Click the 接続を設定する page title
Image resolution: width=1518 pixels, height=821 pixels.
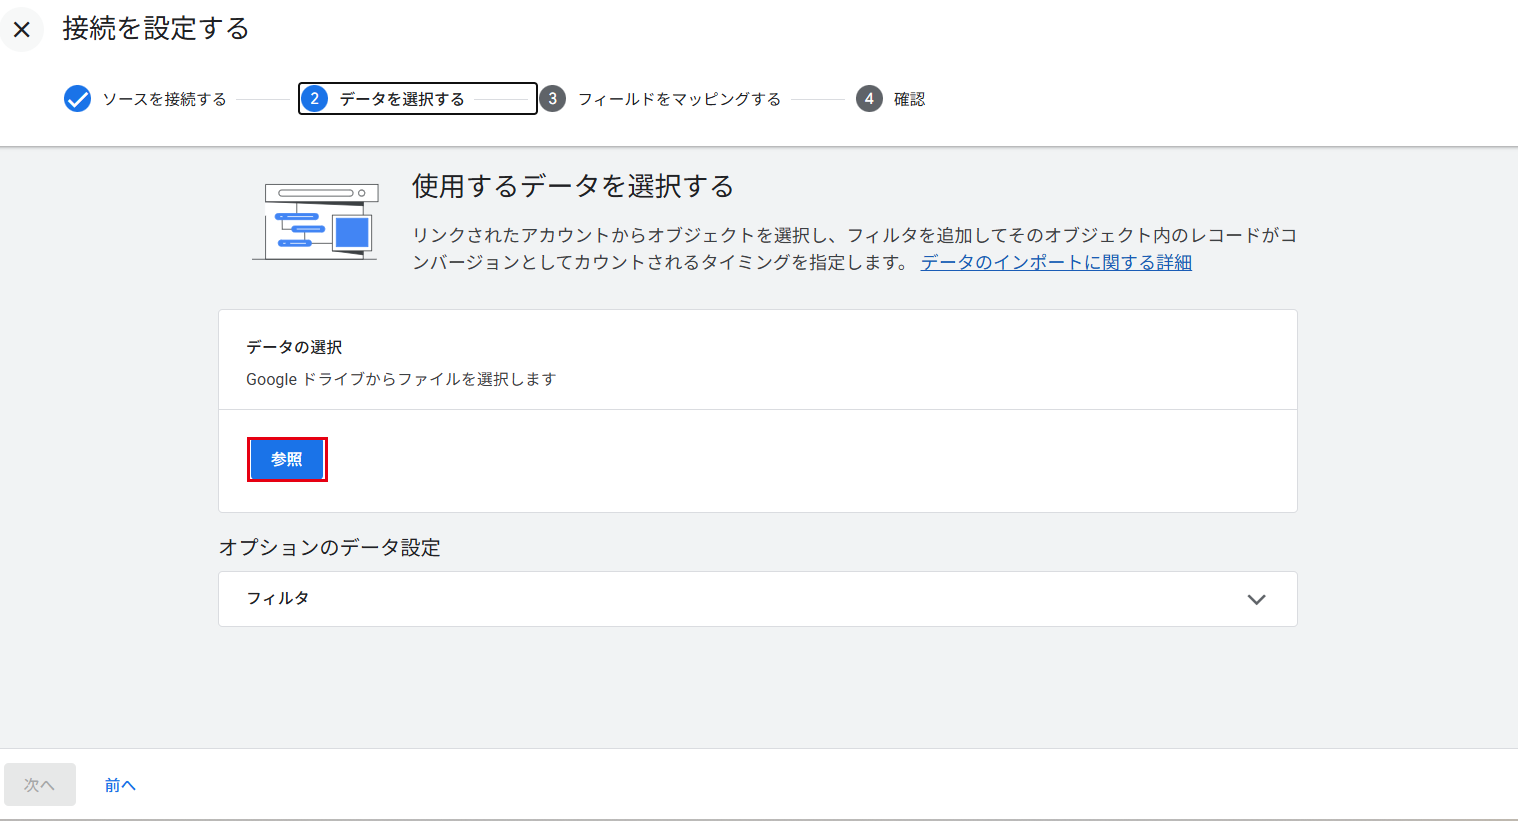point(156,28)
